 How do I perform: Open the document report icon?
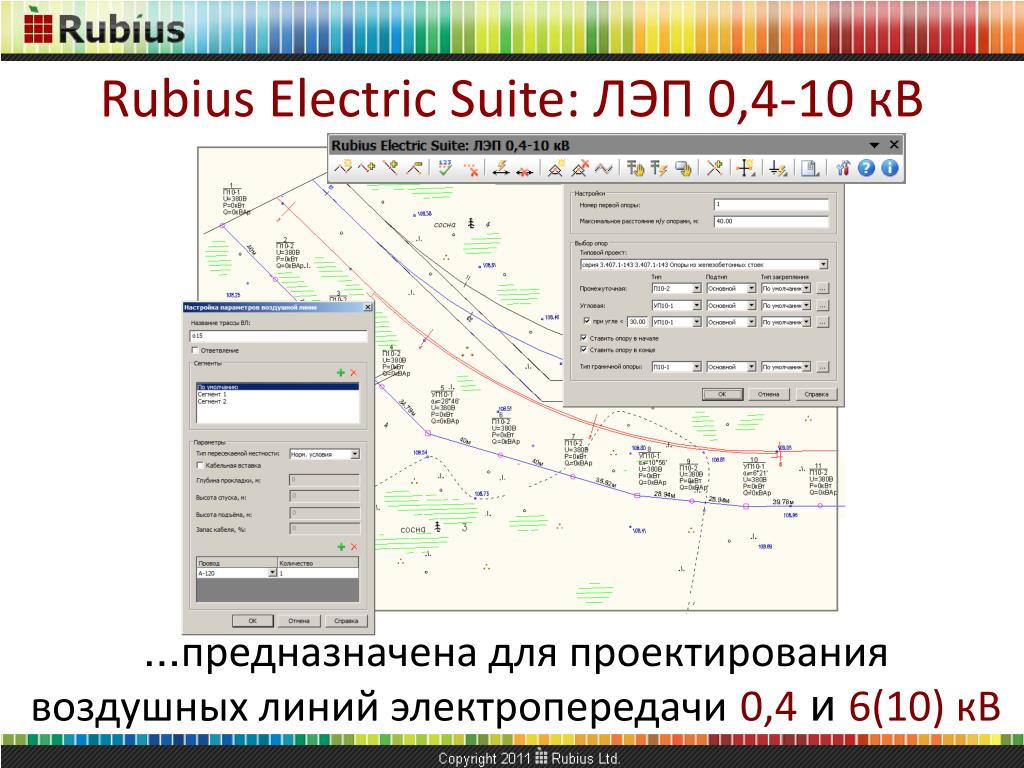coord(809,168)
